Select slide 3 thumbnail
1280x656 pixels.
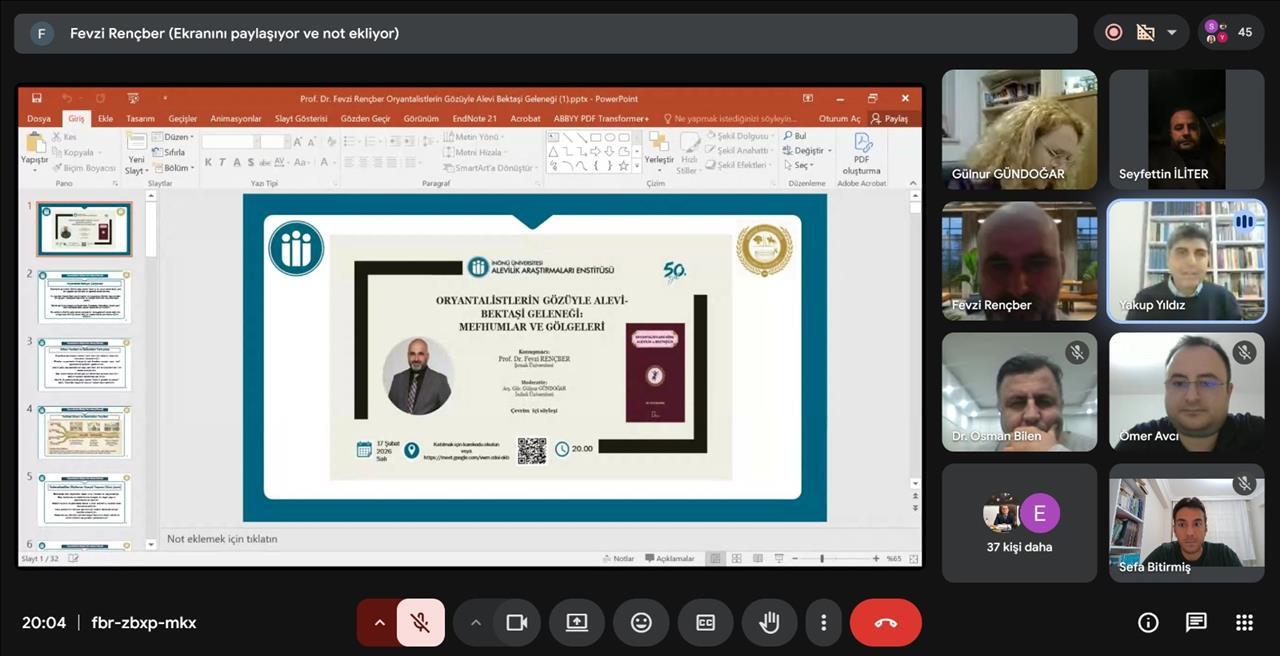tap(85, 365)
